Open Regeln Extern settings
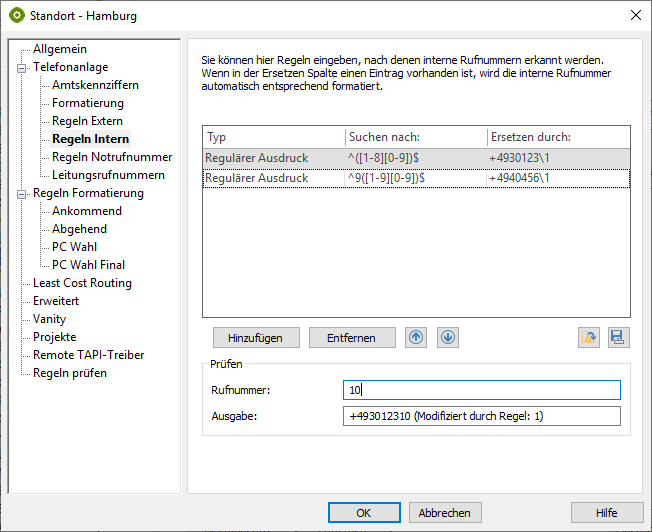This screenshot has width=652, height=532. point(87,121)
